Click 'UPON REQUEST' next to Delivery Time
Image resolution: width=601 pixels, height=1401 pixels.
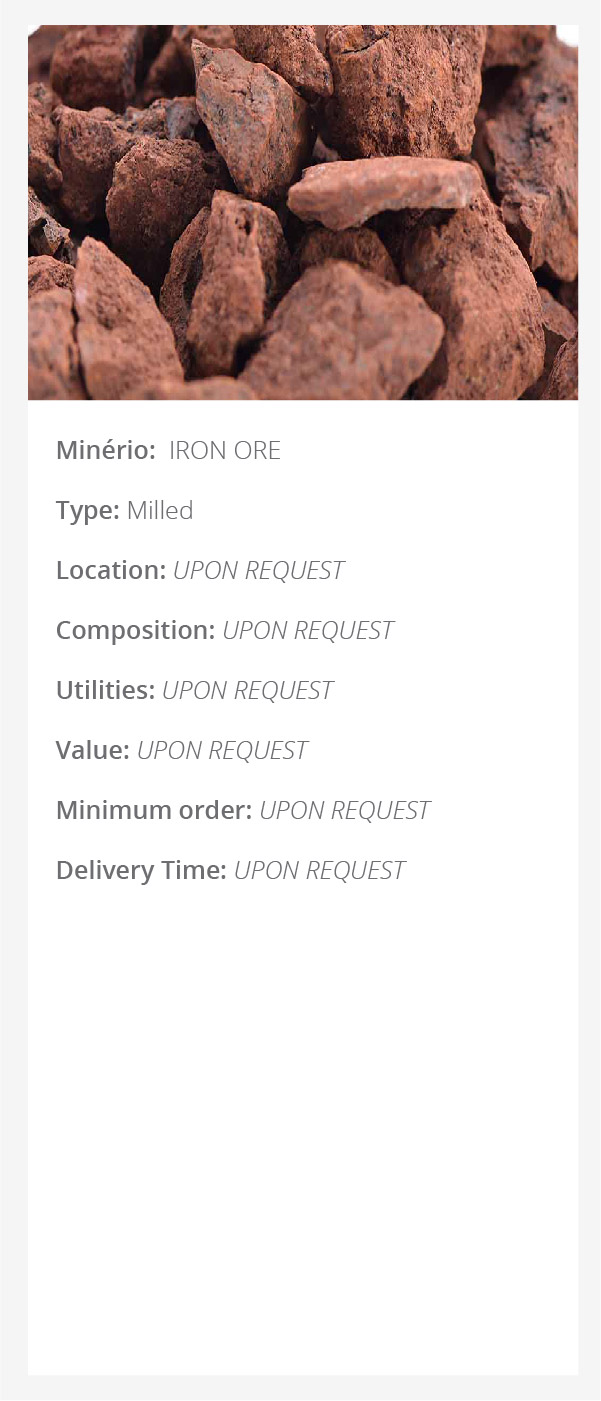click(320, 870)
